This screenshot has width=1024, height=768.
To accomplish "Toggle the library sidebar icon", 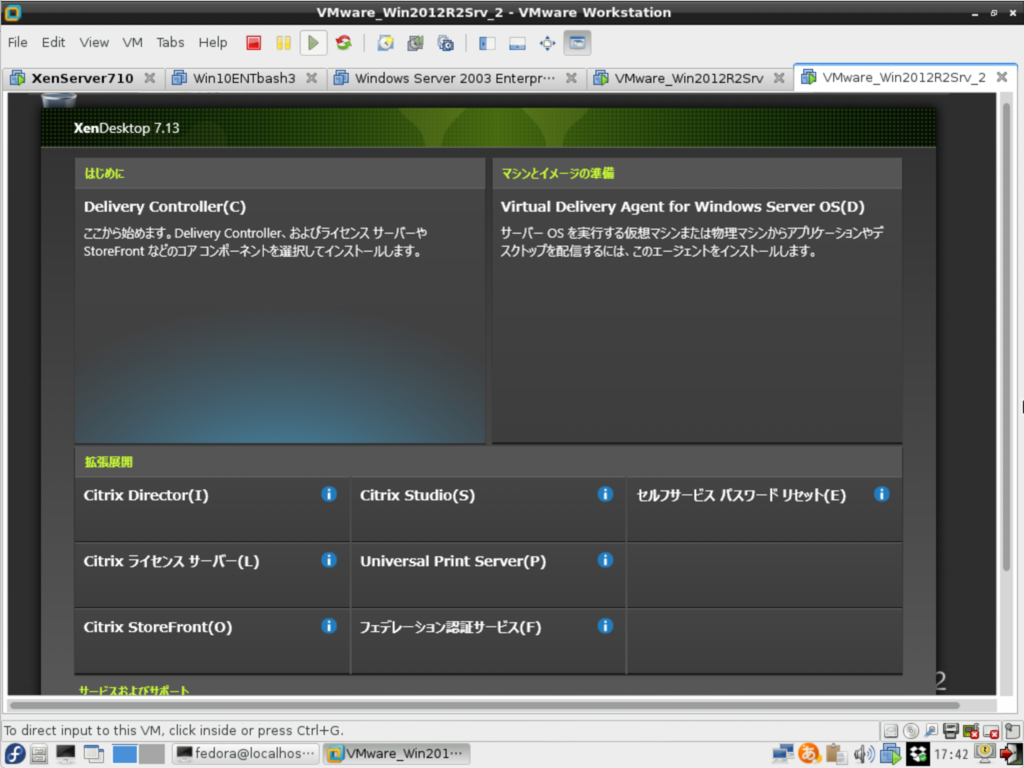I will coord(487,43).
